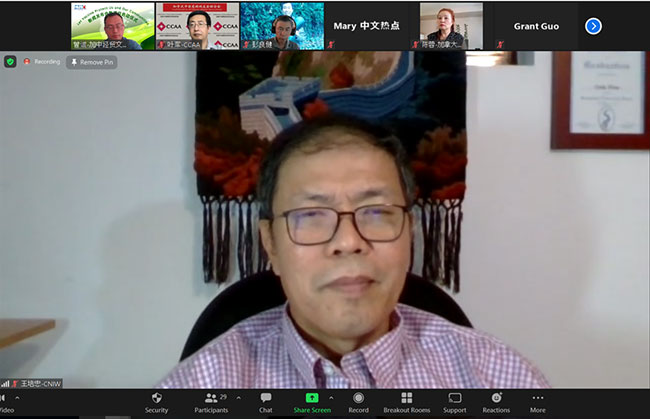Show next participants with blue arrow
Screen dimensions: 650x419
(593, 26)
